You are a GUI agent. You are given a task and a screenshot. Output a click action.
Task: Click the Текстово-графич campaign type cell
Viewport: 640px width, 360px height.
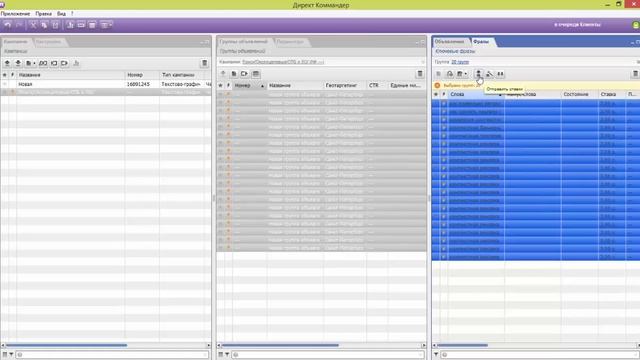click(x=181, y=84)
